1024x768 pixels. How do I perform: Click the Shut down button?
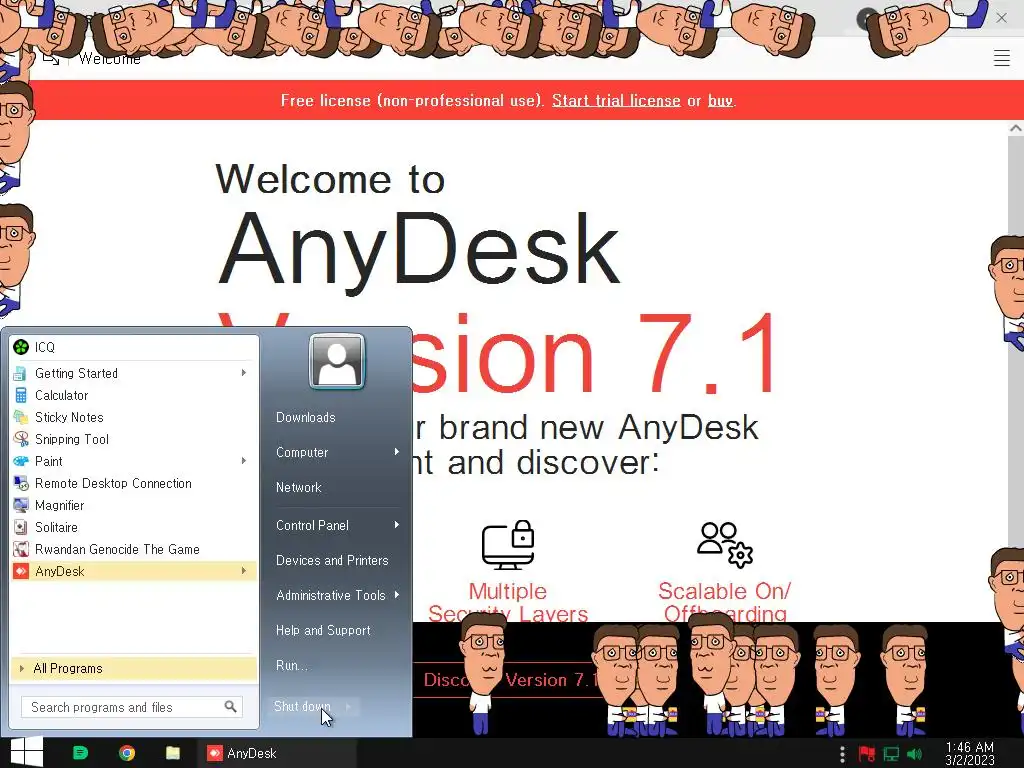pos(302,707)
